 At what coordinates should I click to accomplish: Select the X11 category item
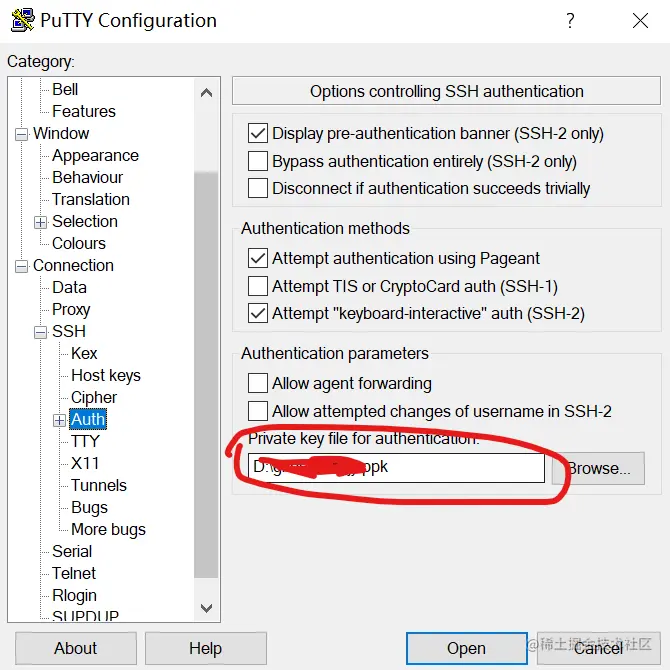84,463
